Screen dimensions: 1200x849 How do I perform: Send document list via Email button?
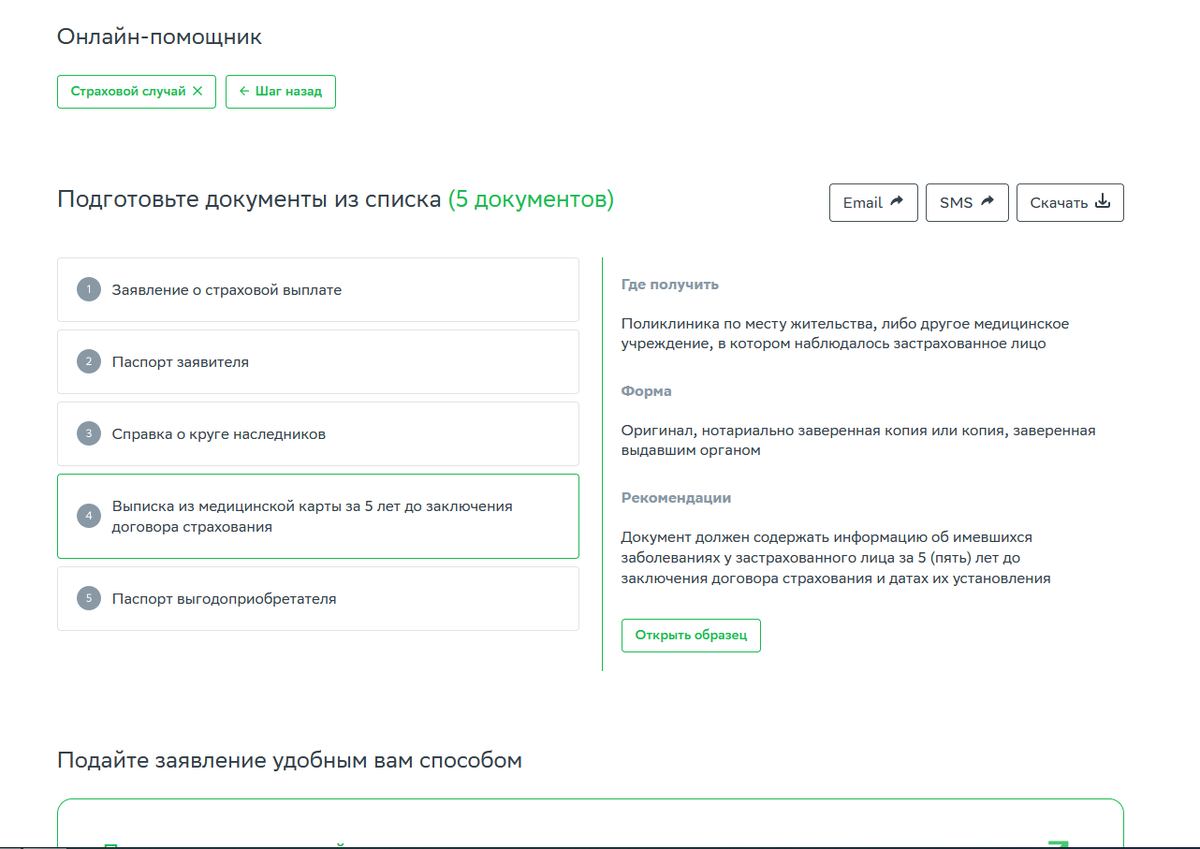(x=873, y=202)
